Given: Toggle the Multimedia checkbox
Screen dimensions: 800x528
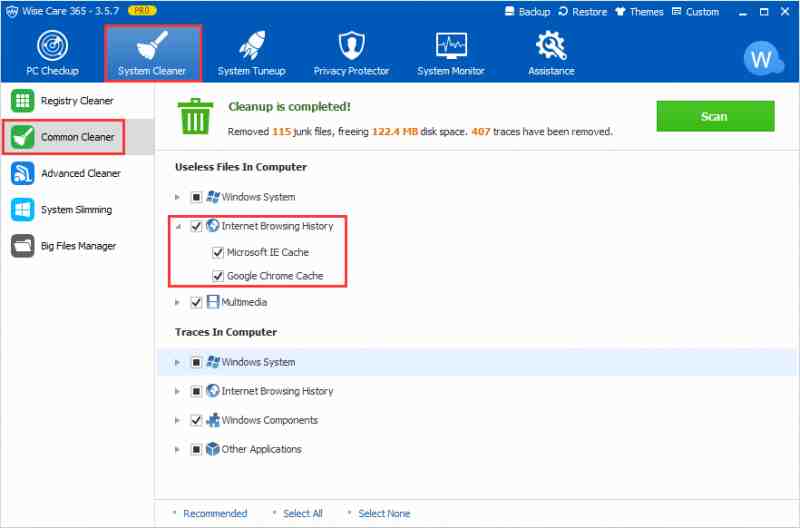Looking at the screenshot, I should tap(196, 302).
